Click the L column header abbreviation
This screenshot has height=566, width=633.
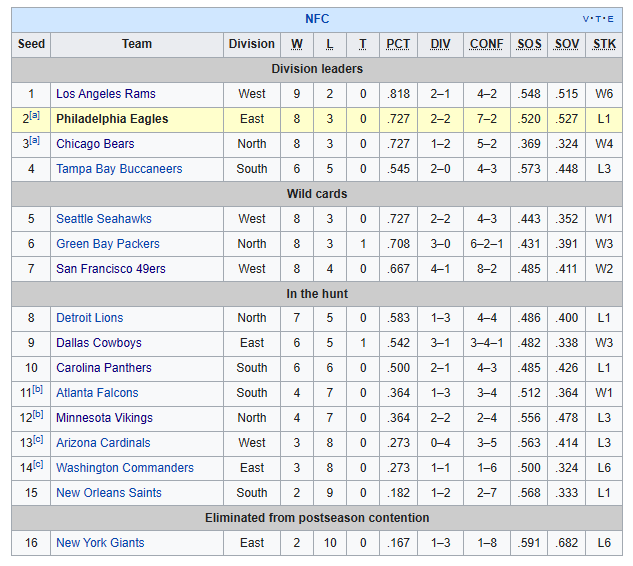330,44
